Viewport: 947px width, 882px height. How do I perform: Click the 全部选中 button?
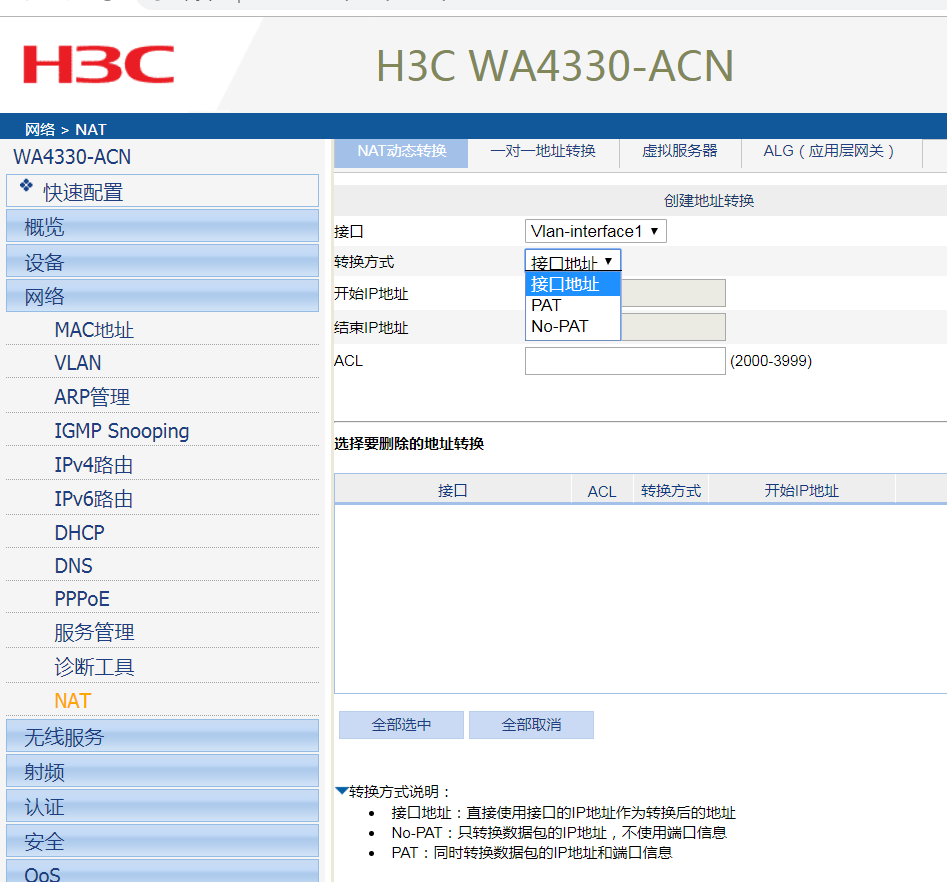401,724
